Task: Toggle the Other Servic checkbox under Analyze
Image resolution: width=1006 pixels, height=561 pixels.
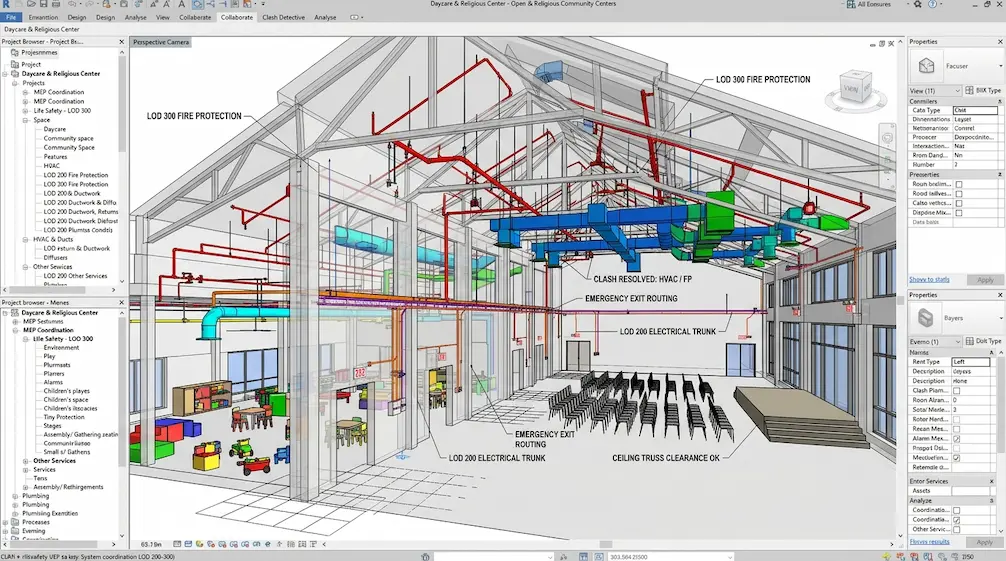Action: tap(957, 530)
